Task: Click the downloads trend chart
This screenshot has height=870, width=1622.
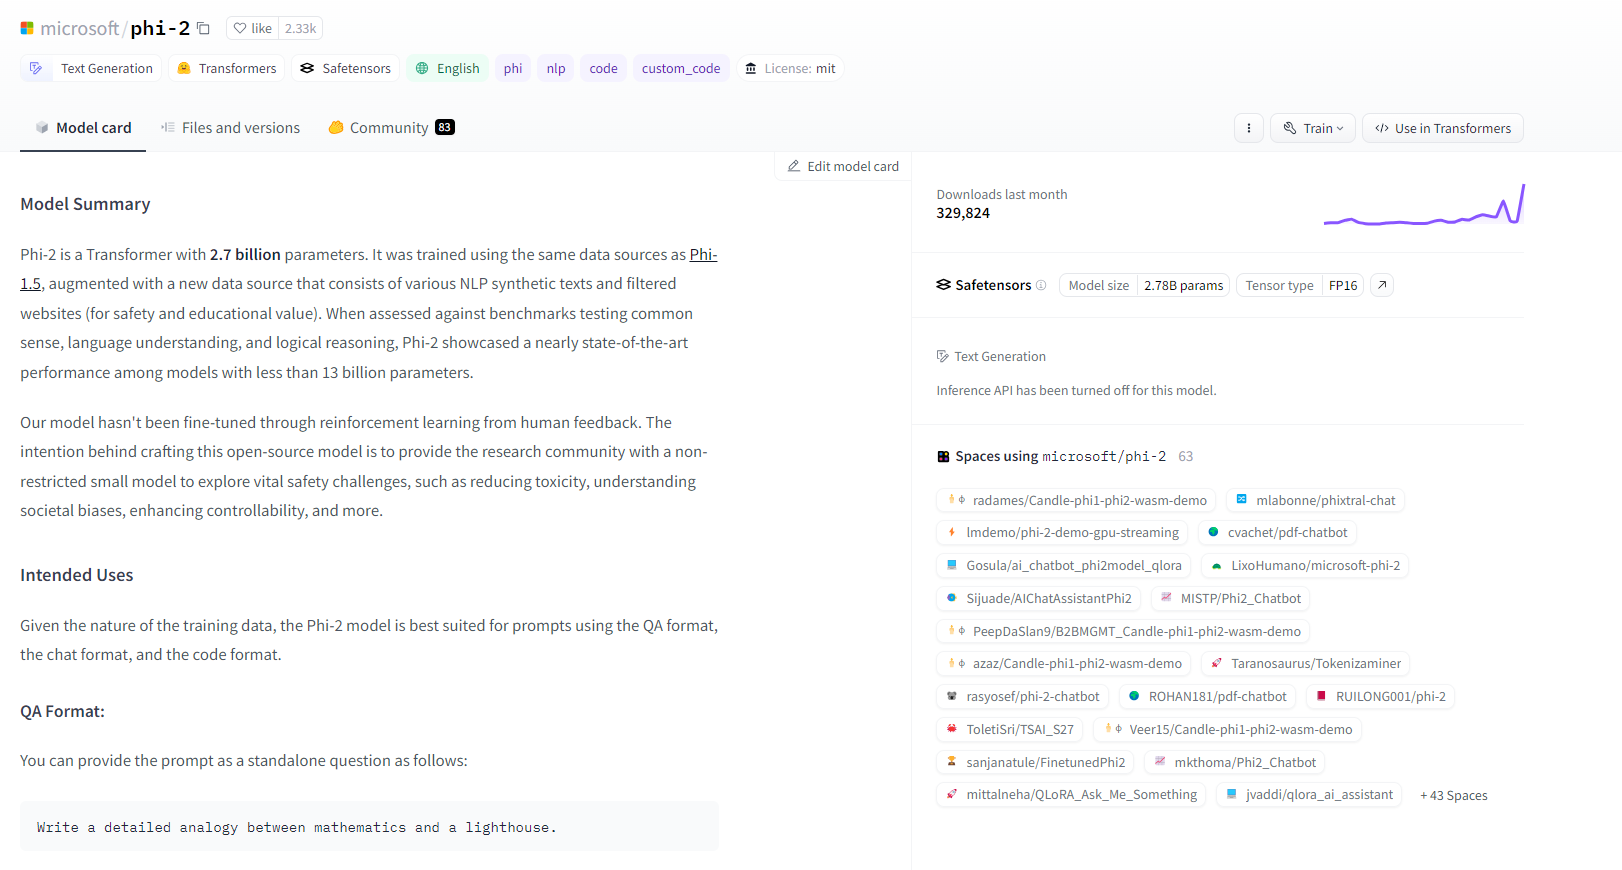Action: [1424, 205]
